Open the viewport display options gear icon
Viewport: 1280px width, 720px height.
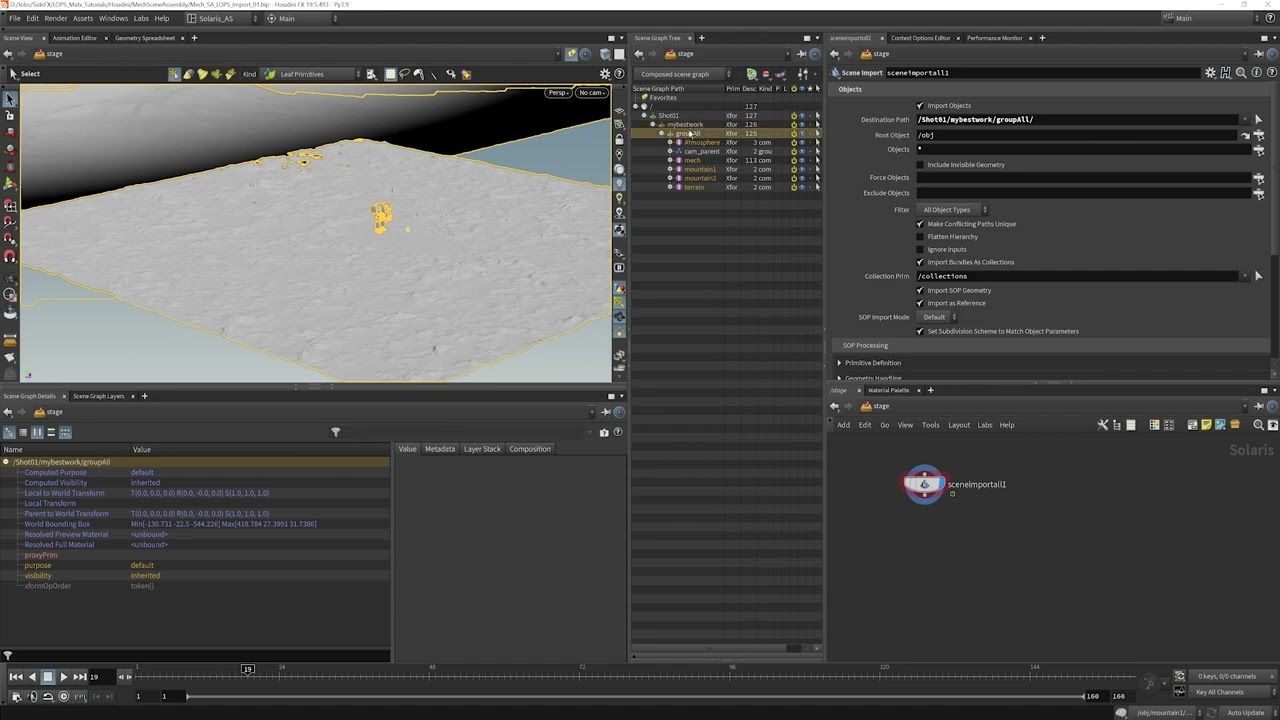pos(605,74)
